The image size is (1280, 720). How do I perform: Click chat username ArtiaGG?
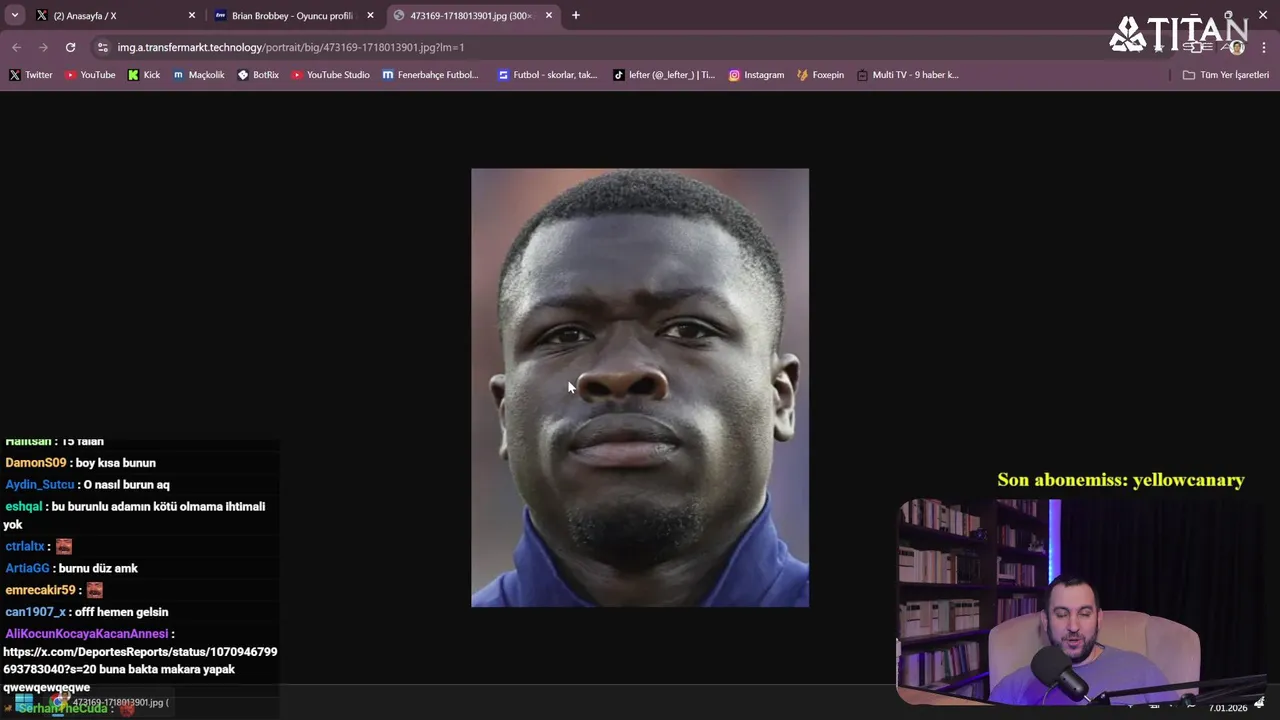27,569
